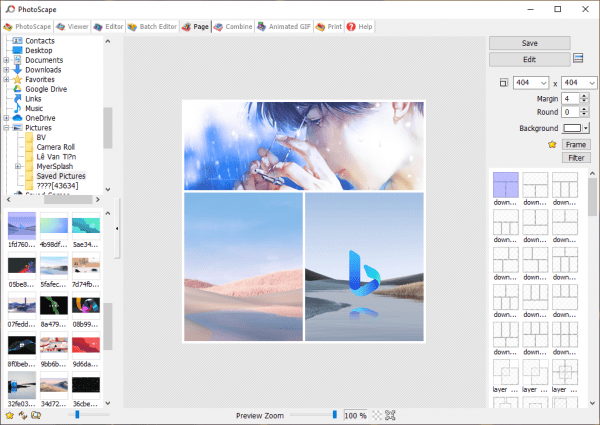
Task: Decrease the Round value with down arrow
Action: click(584, 114)
